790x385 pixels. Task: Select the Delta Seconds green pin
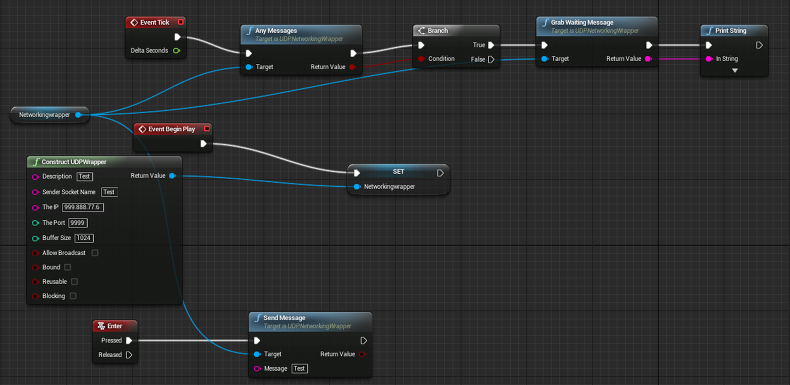pyautogui.click(x=176, y=50)
